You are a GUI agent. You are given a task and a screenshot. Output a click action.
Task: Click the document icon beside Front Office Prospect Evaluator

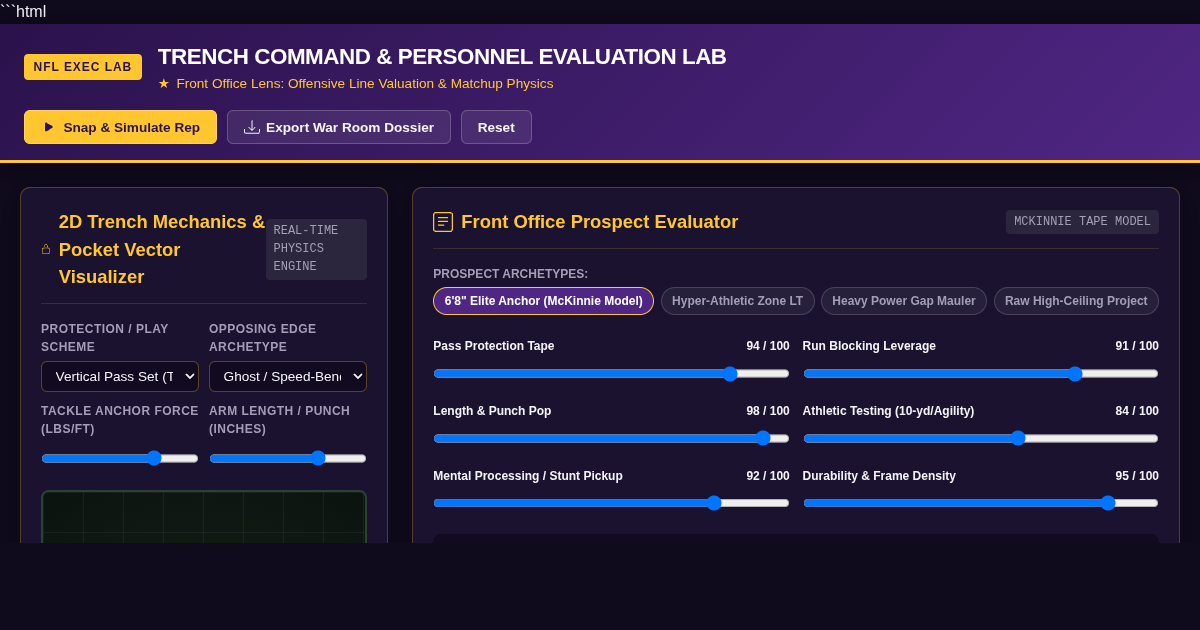[443, 222]
